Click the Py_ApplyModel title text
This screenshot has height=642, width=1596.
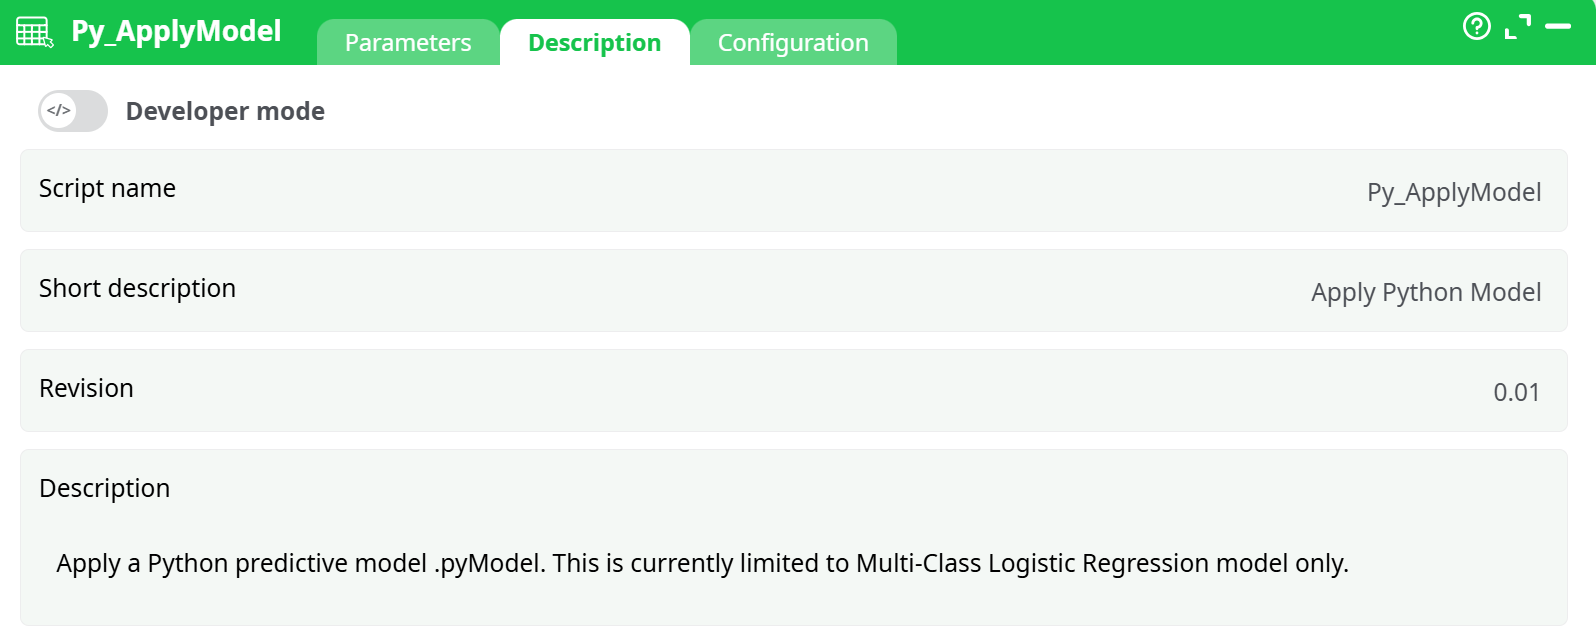click(178, 31)
